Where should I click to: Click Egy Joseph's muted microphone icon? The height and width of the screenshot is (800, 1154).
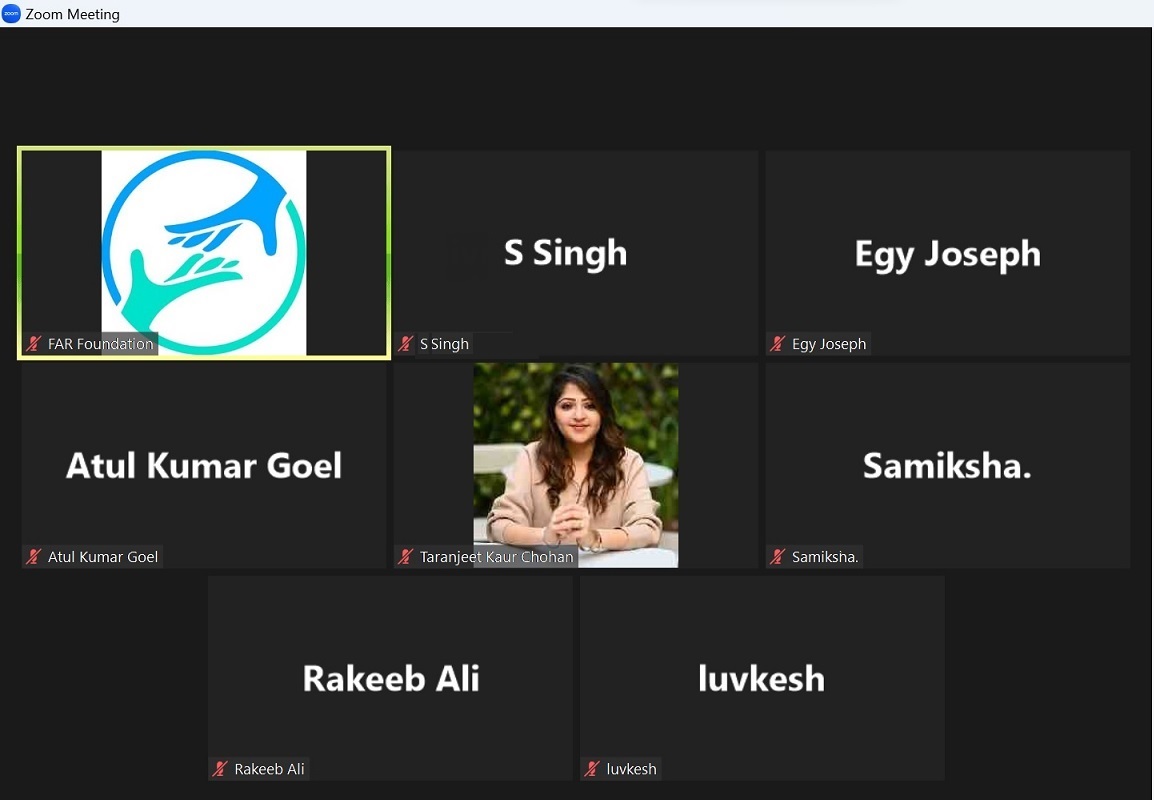click(x=777, y=344)
